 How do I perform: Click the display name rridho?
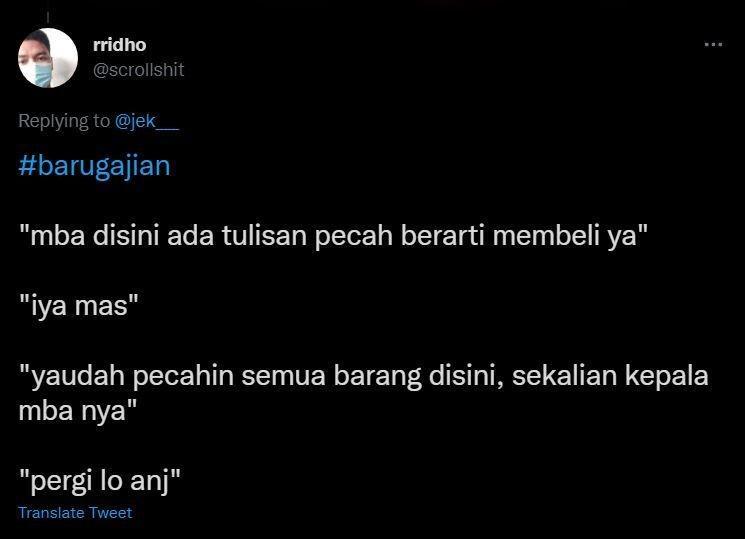coord(119,45)
